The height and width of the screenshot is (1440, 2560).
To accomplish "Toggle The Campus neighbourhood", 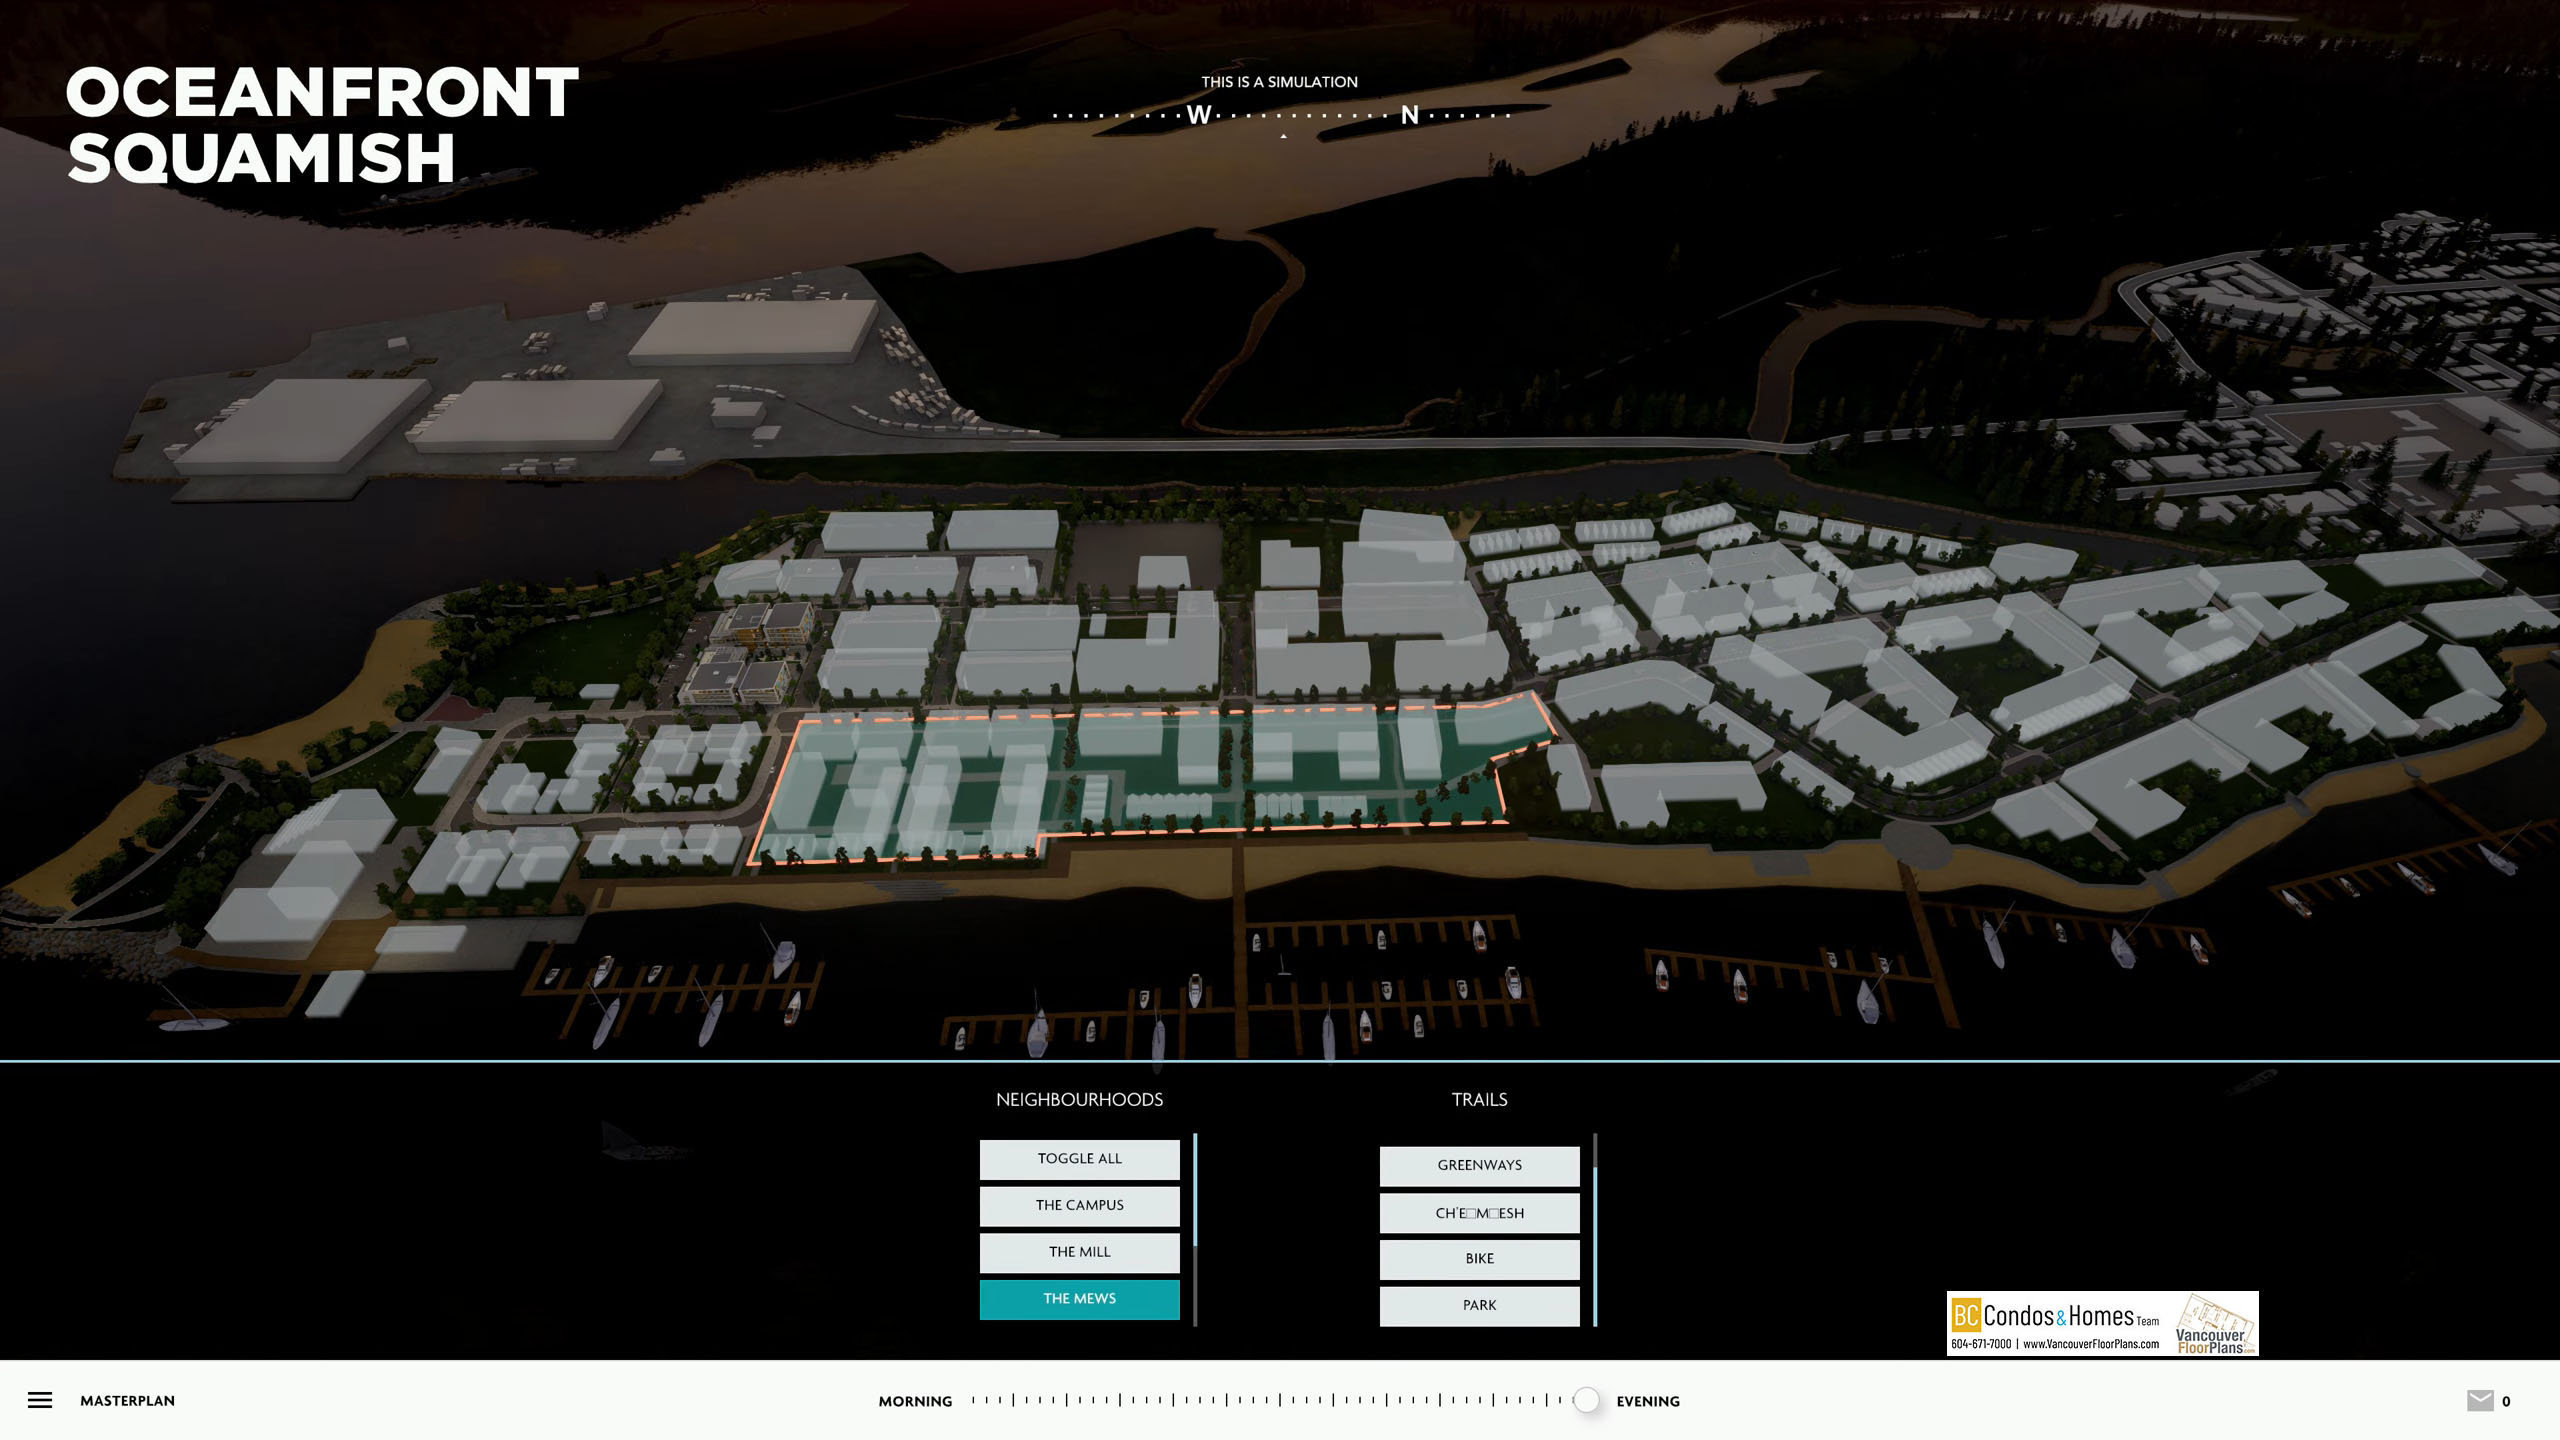I will (x=1080, y=1206).
